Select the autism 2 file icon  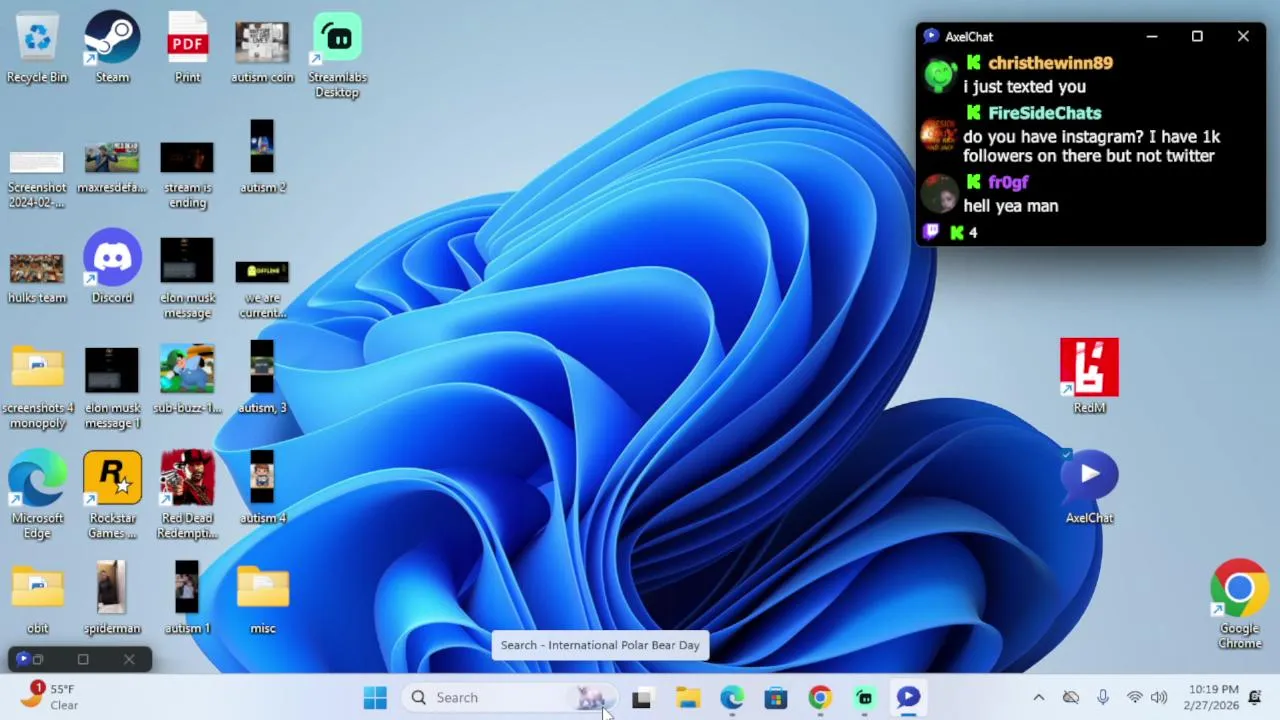(x=262, y=158)
